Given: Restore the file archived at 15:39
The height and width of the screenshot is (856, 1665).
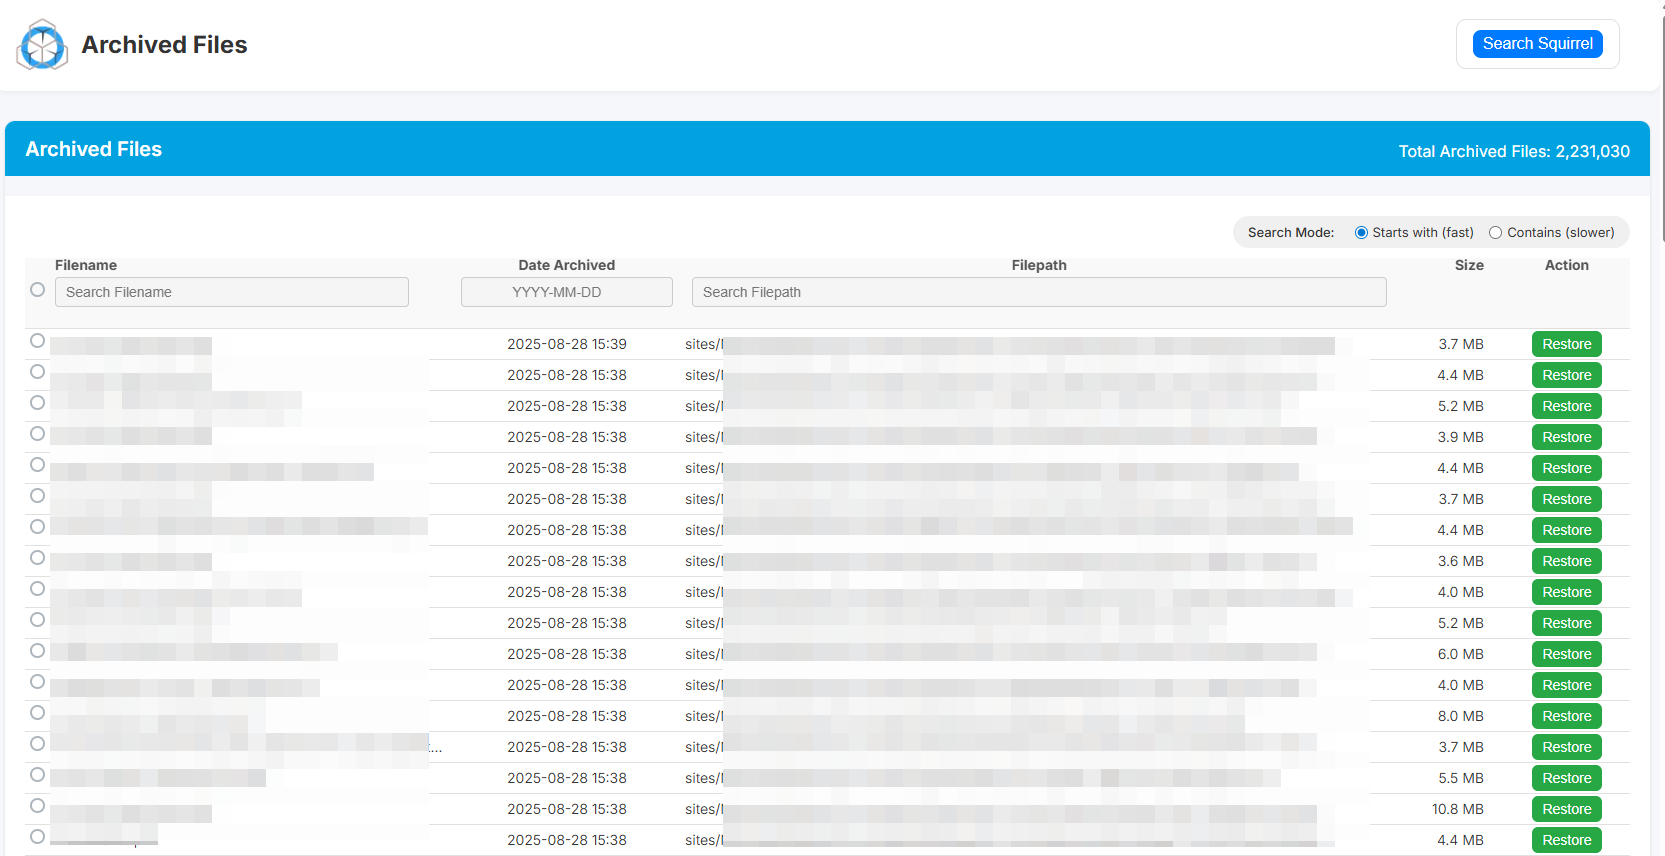Looking at the screenshot, I should pyautogui.click(x=1566, y=344).
